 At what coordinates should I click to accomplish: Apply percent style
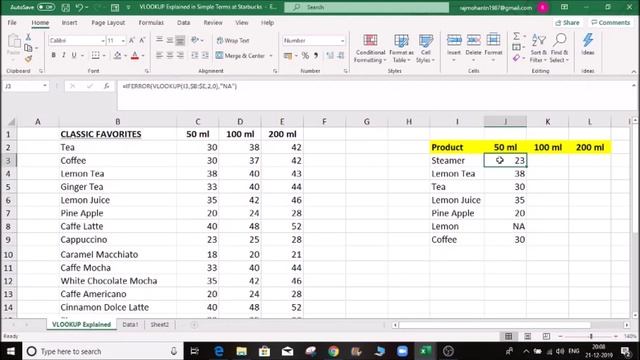[305, 56]
